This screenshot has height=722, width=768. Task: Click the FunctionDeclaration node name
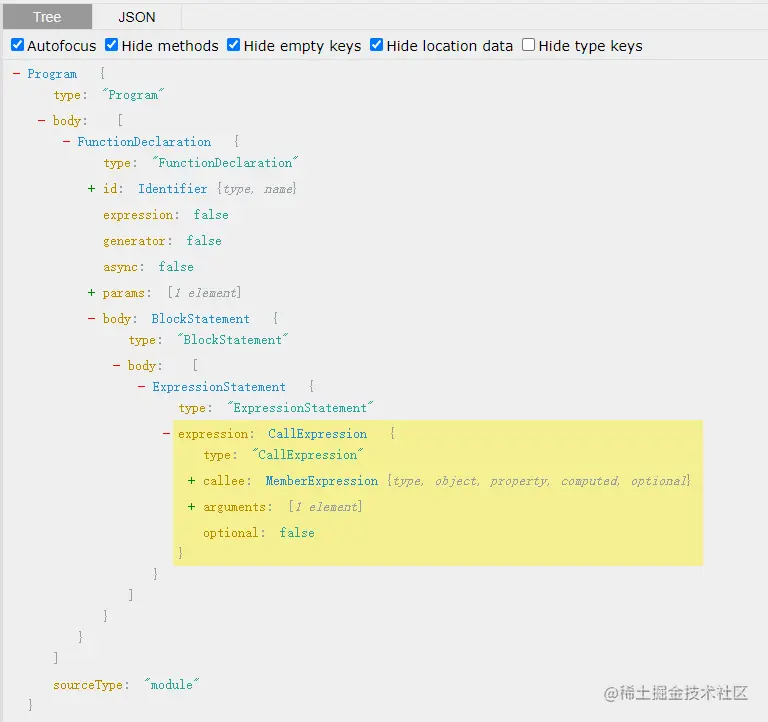point(144,142)
